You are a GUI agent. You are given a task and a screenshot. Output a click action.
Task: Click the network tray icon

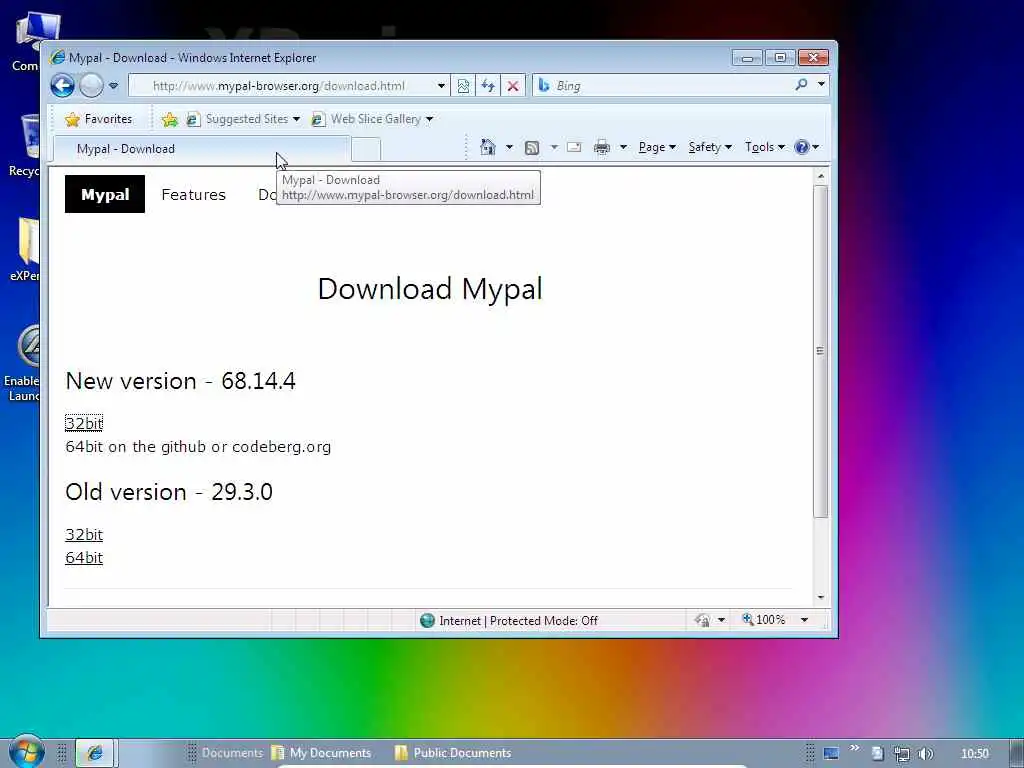pyautogui.click(x=902, y=754)
